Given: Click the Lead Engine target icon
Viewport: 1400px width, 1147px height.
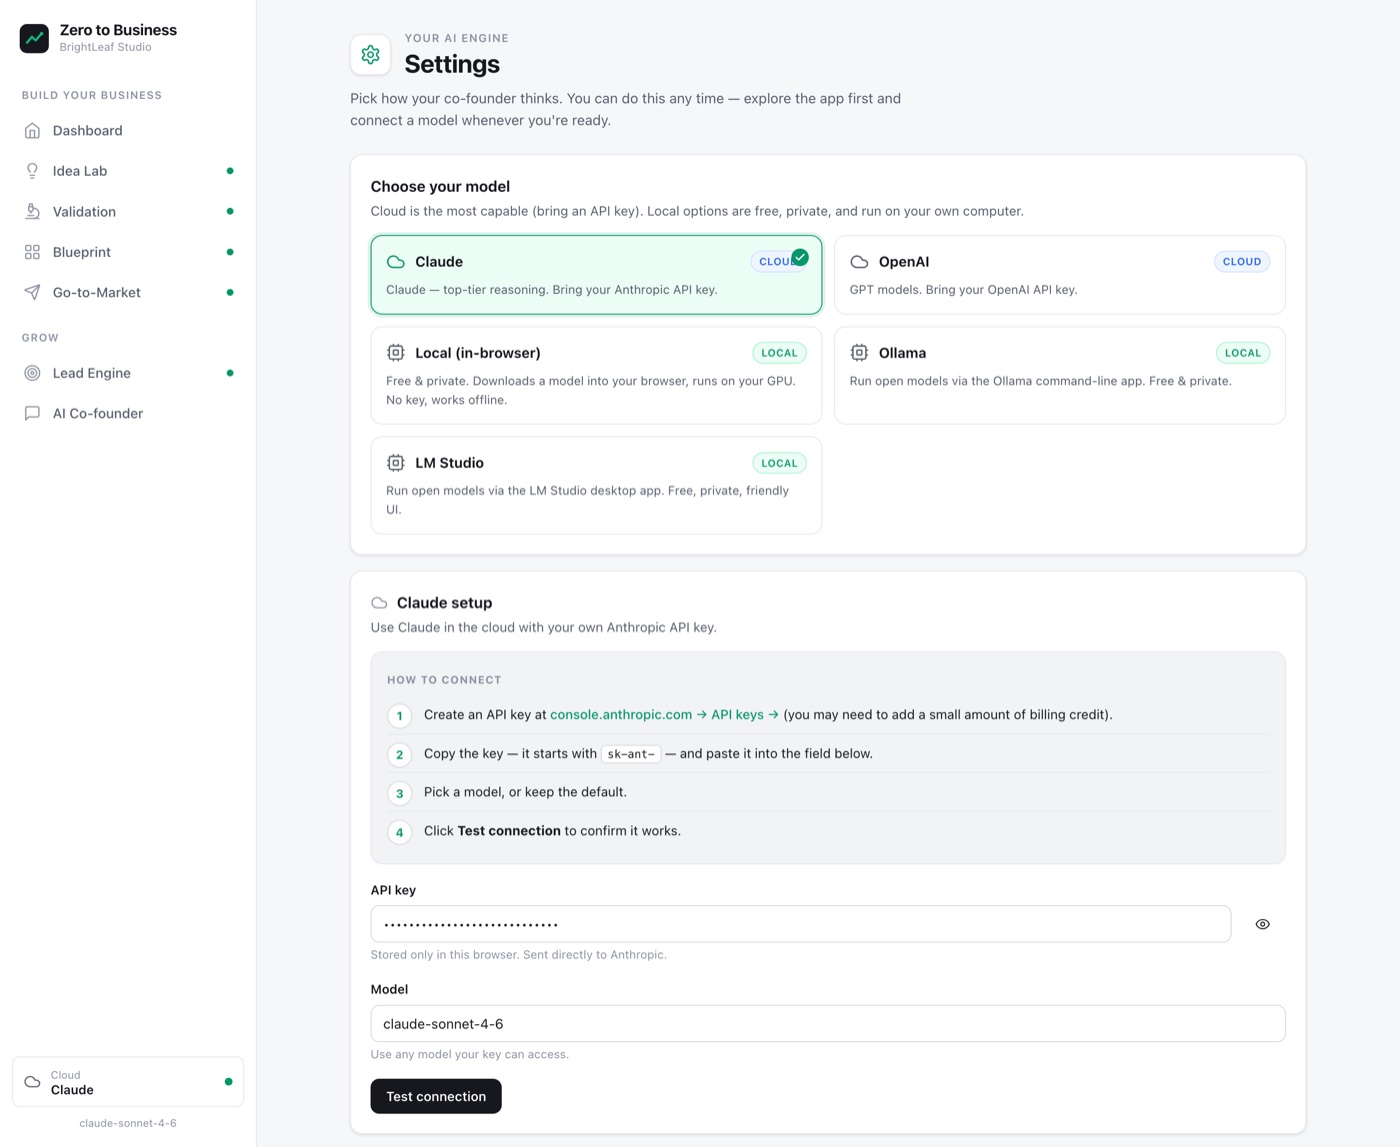Looking at the screenshot, I should click(32, 373).
